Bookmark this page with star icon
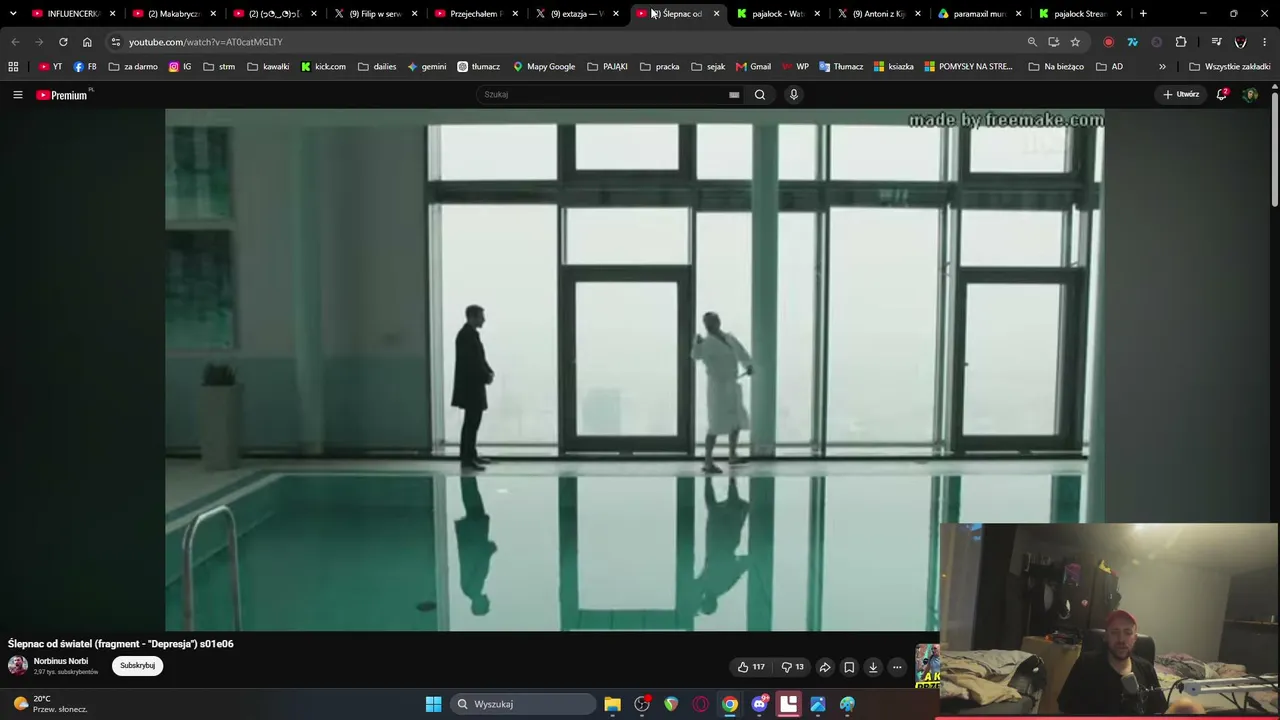The width and height of the screenshot is (1280, 720). coord(1075,42)
